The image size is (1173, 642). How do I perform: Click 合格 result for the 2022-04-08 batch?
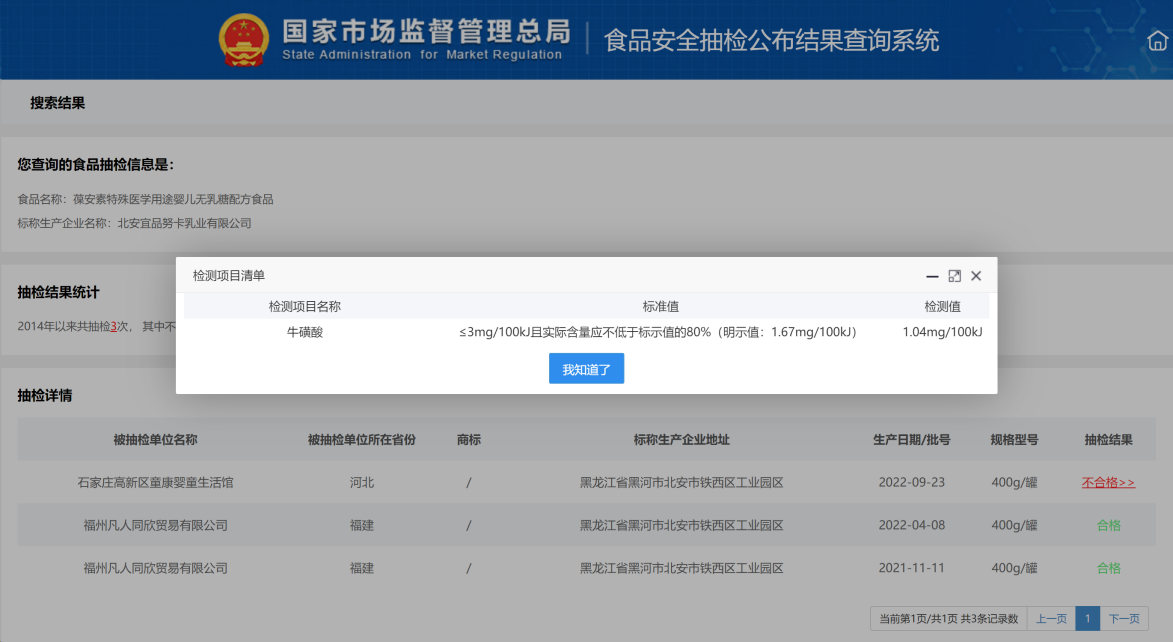1108,525
